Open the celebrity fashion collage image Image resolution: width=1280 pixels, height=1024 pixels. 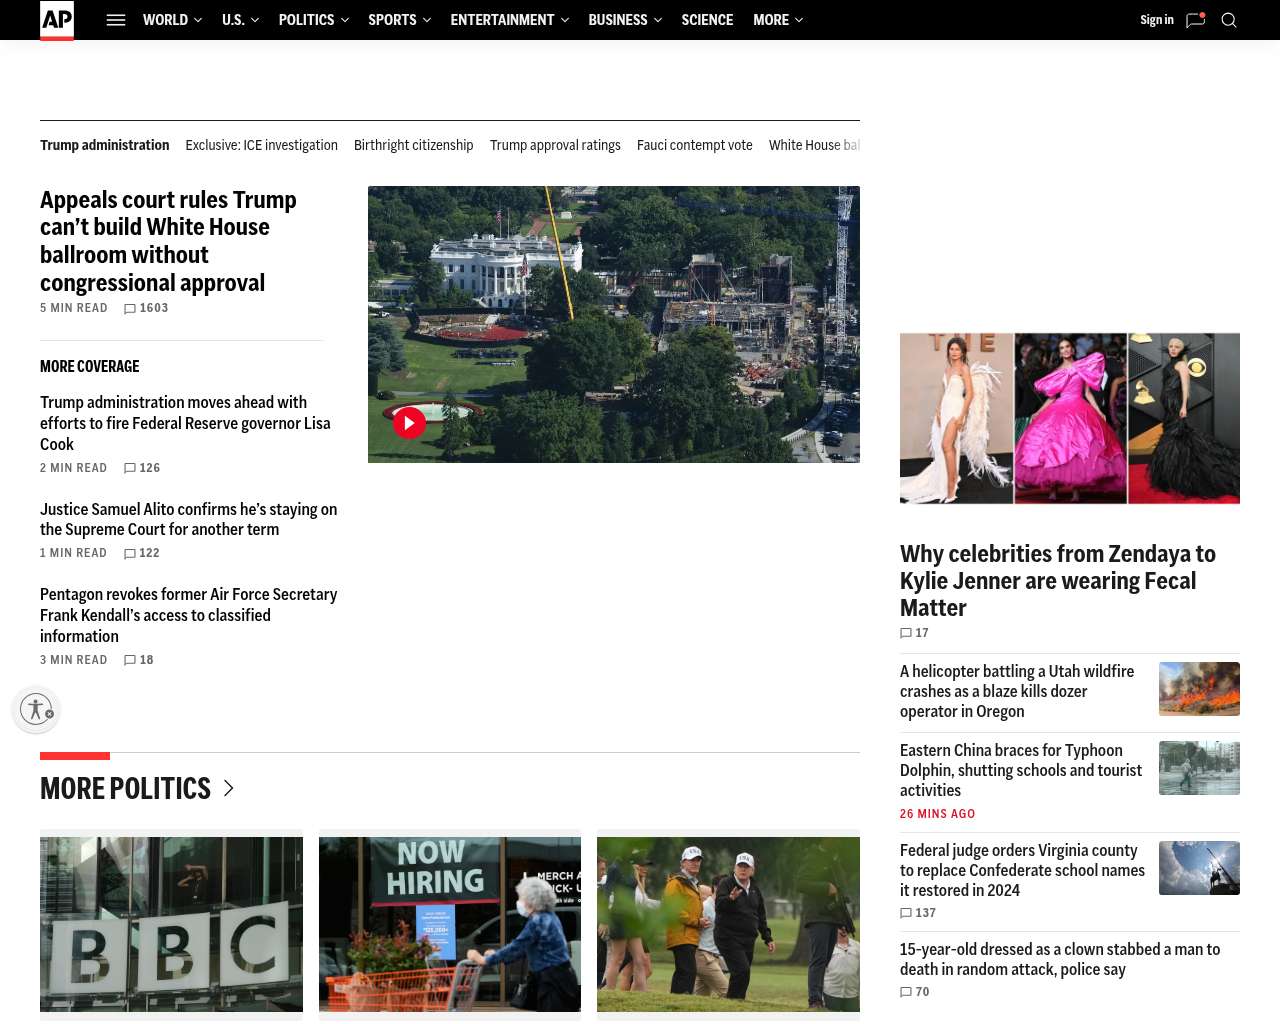tap(1070, 418)
